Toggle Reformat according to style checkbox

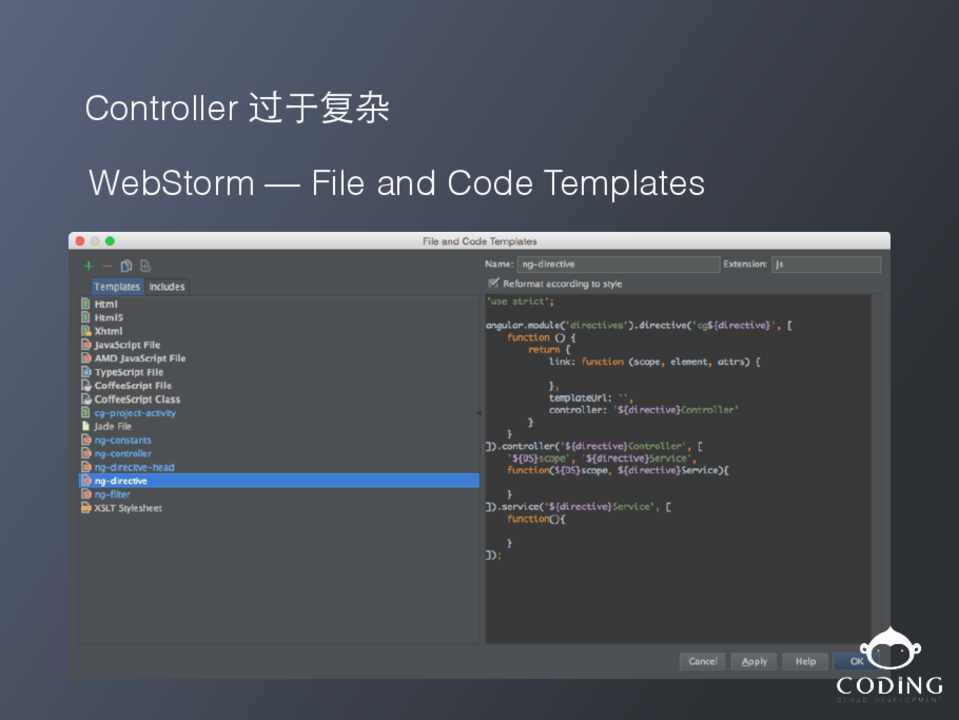493,284
